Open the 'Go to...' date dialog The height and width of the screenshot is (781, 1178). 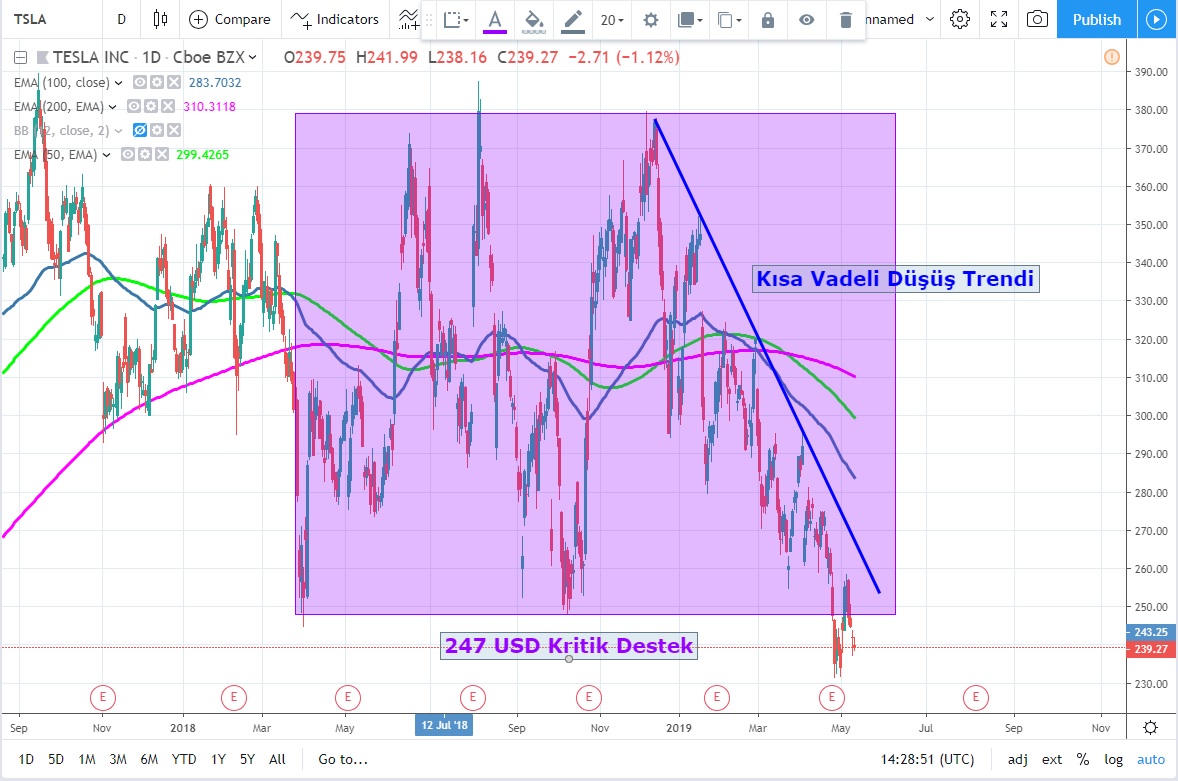343,759
